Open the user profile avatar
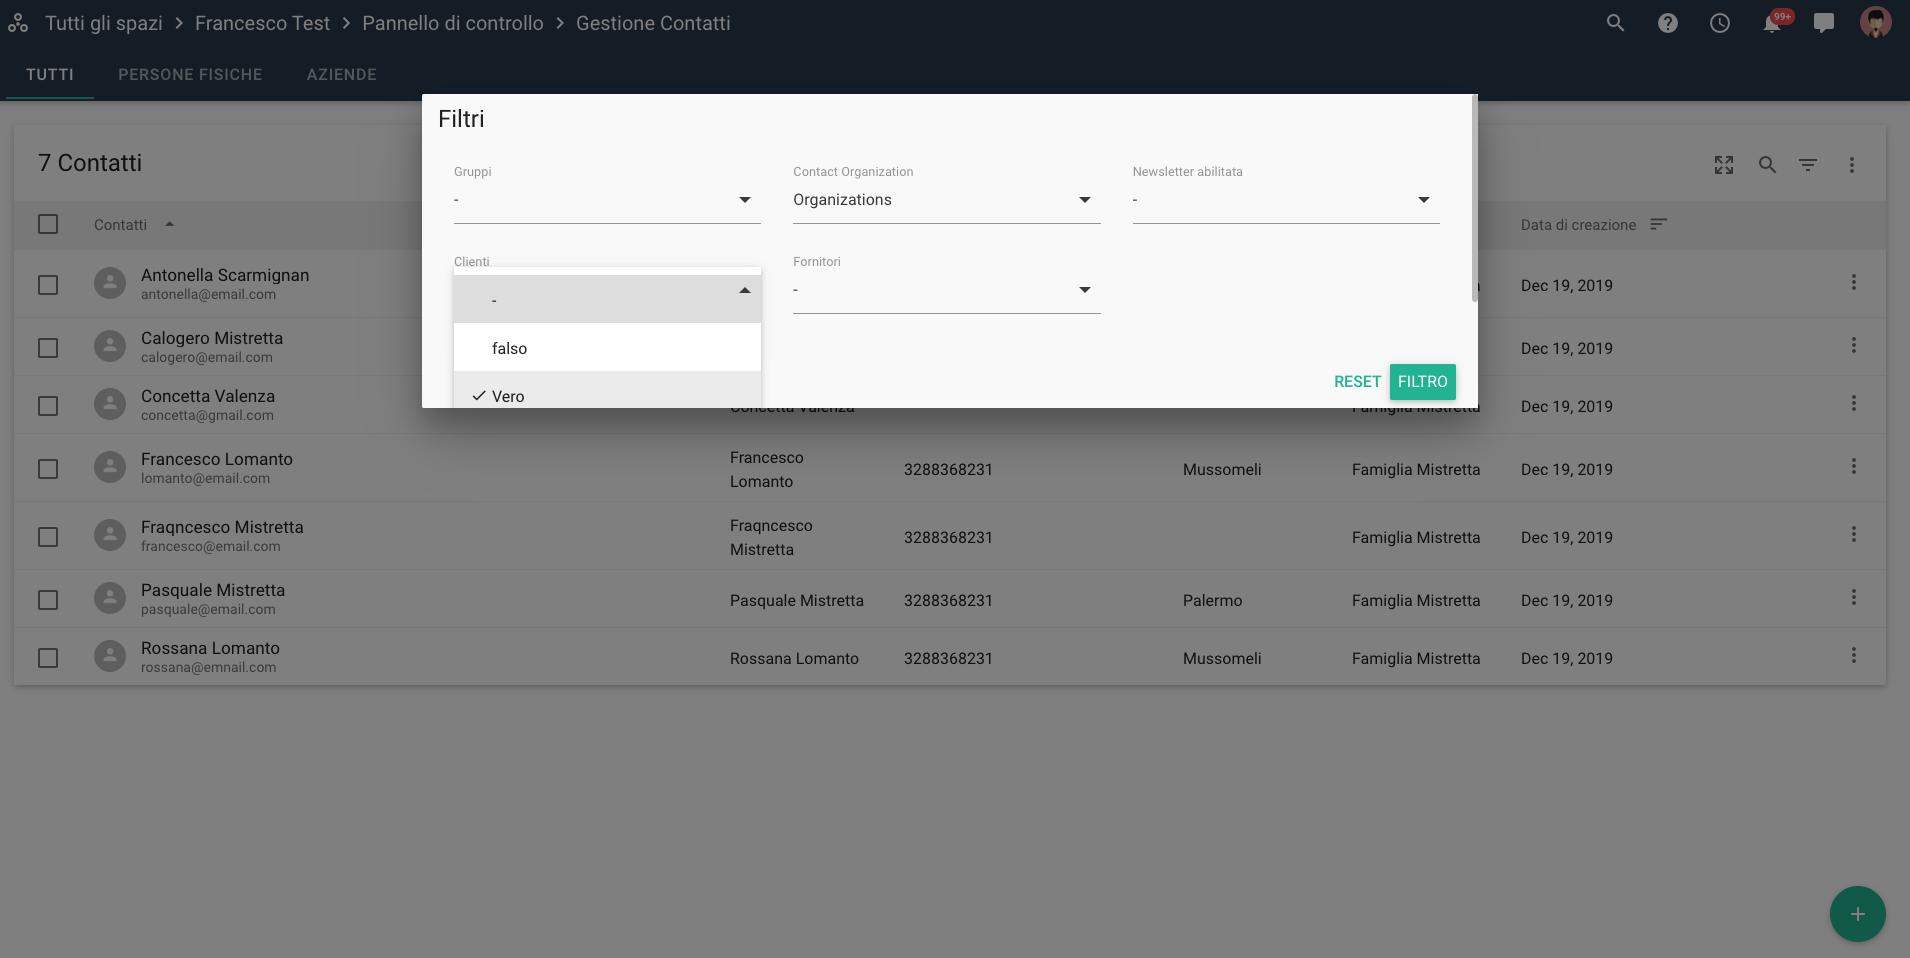The width and height of the screenshot is (1910, 958). tap(1875, 23)
